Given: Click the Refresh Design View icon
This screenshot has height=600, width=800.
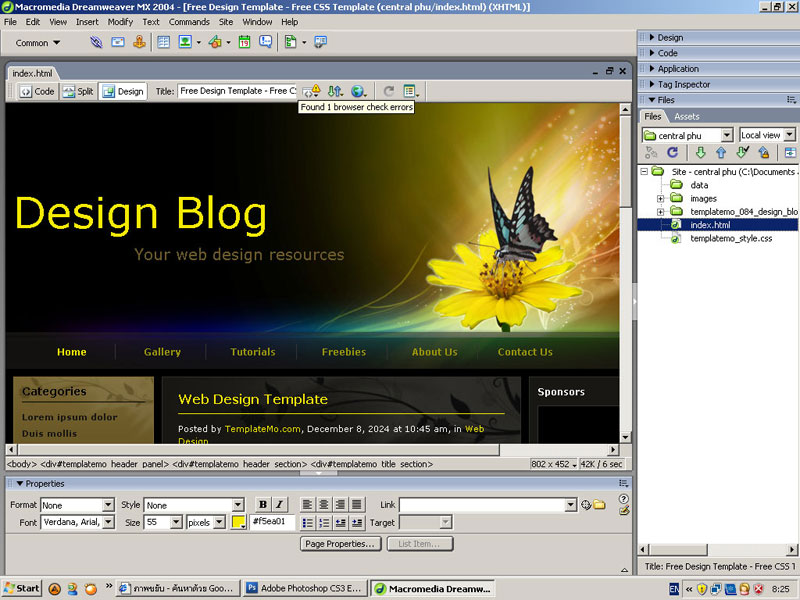Looking at the screenshot, I should pyautogui.click(x=389, y=91).
